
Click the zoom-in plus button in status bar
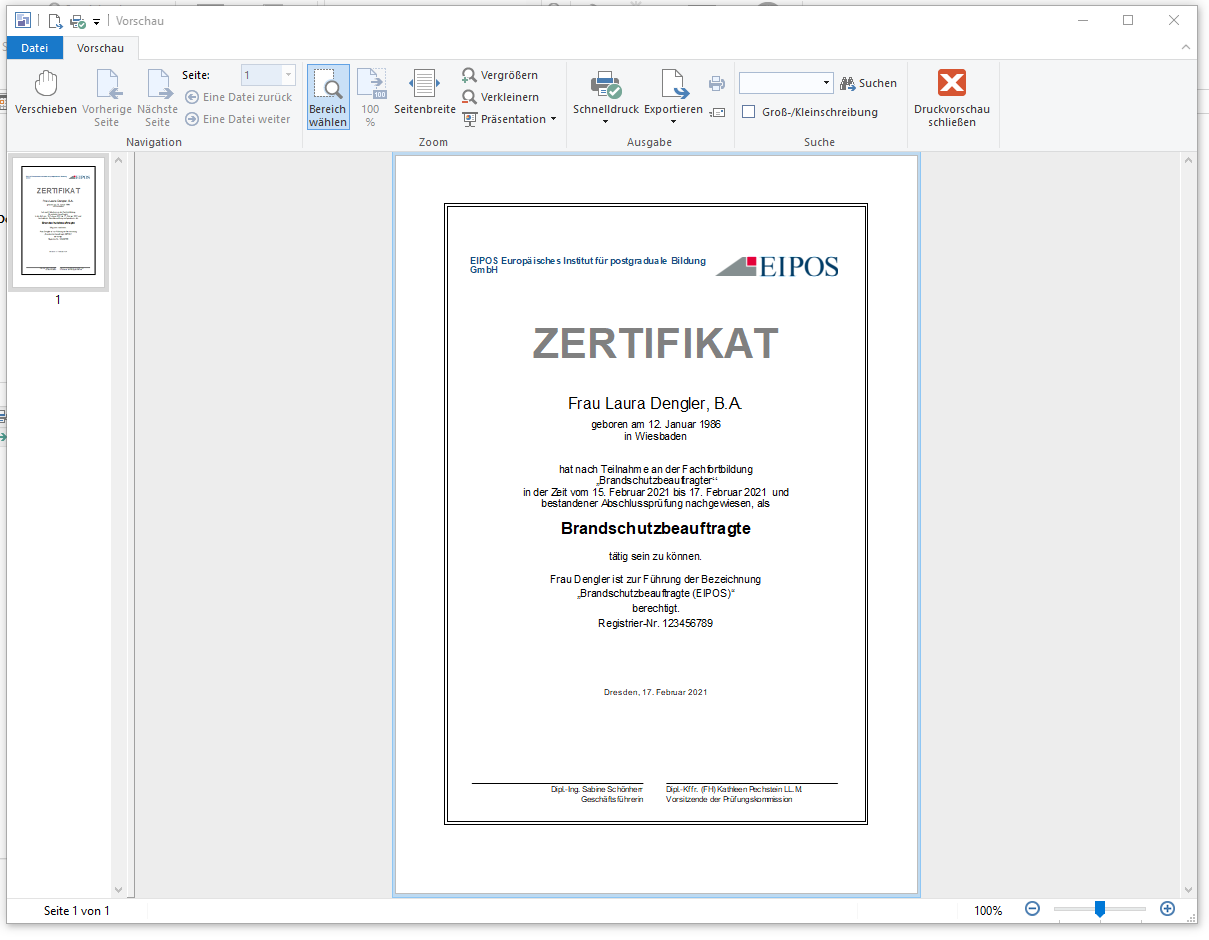[1167, 909]
